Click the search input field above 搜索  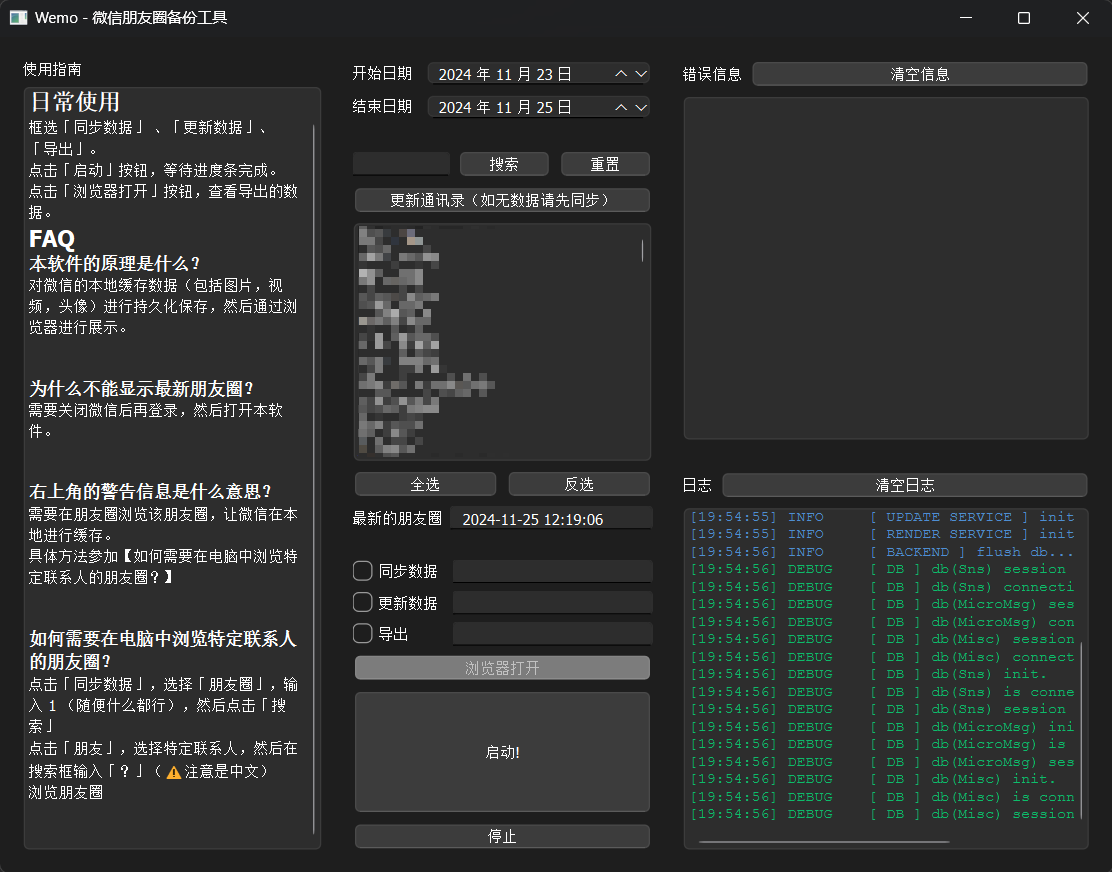[400, 163]
